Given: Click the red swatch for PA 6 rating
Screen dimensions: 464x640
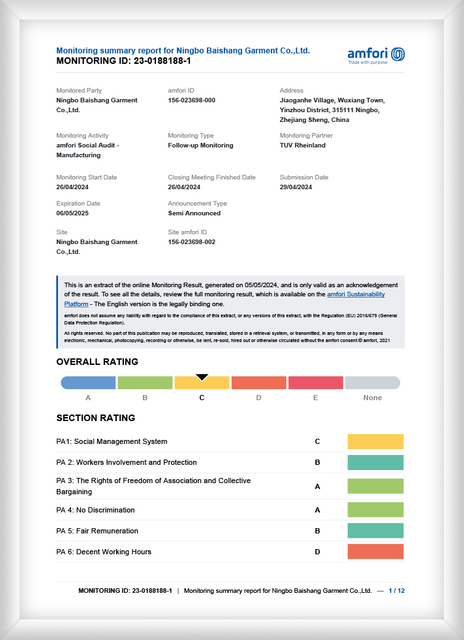Looking at the screenshot, I should tap(375, 551).
